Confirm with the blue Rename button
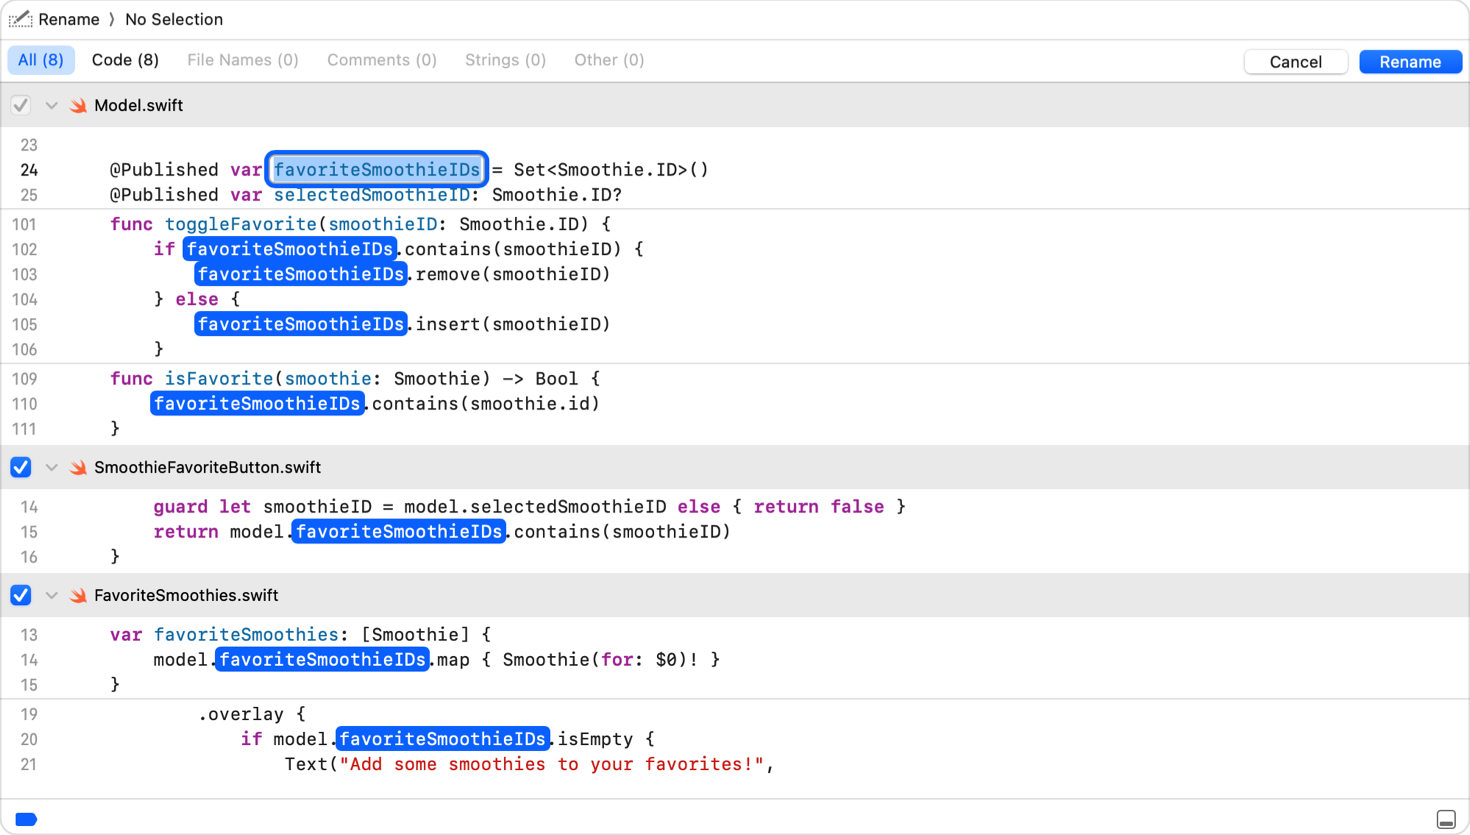Screen dimensions: 1470x835 click(1410, 62)
